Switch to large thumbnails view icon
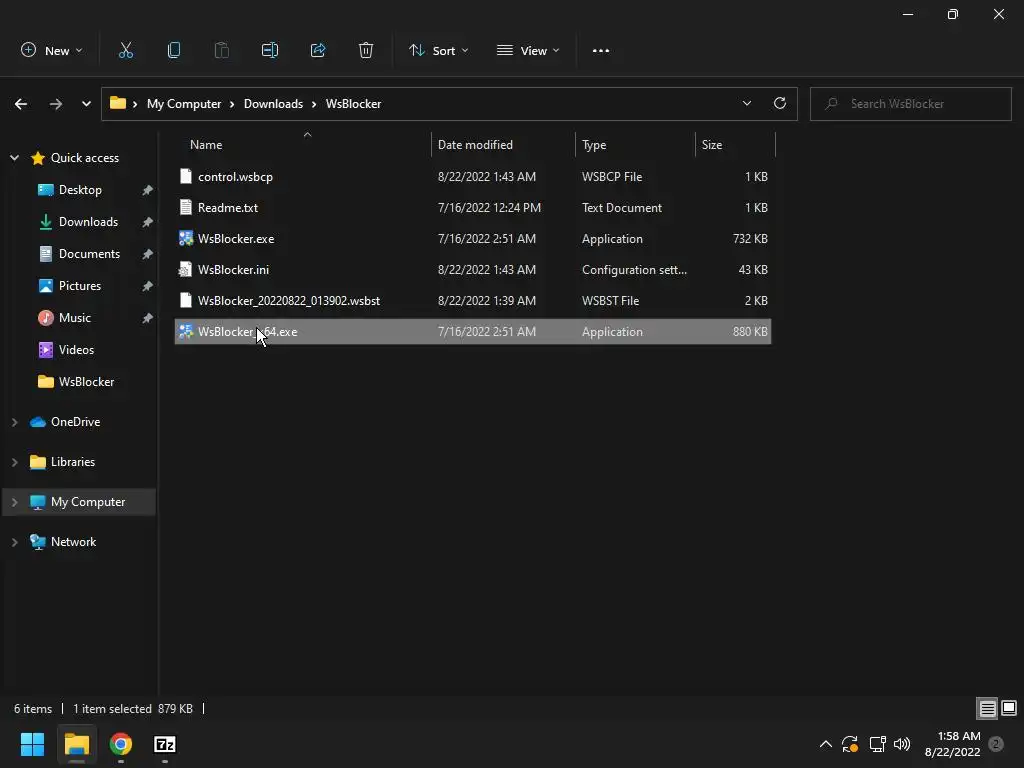1024x768 pixels. coord(1009,709)
